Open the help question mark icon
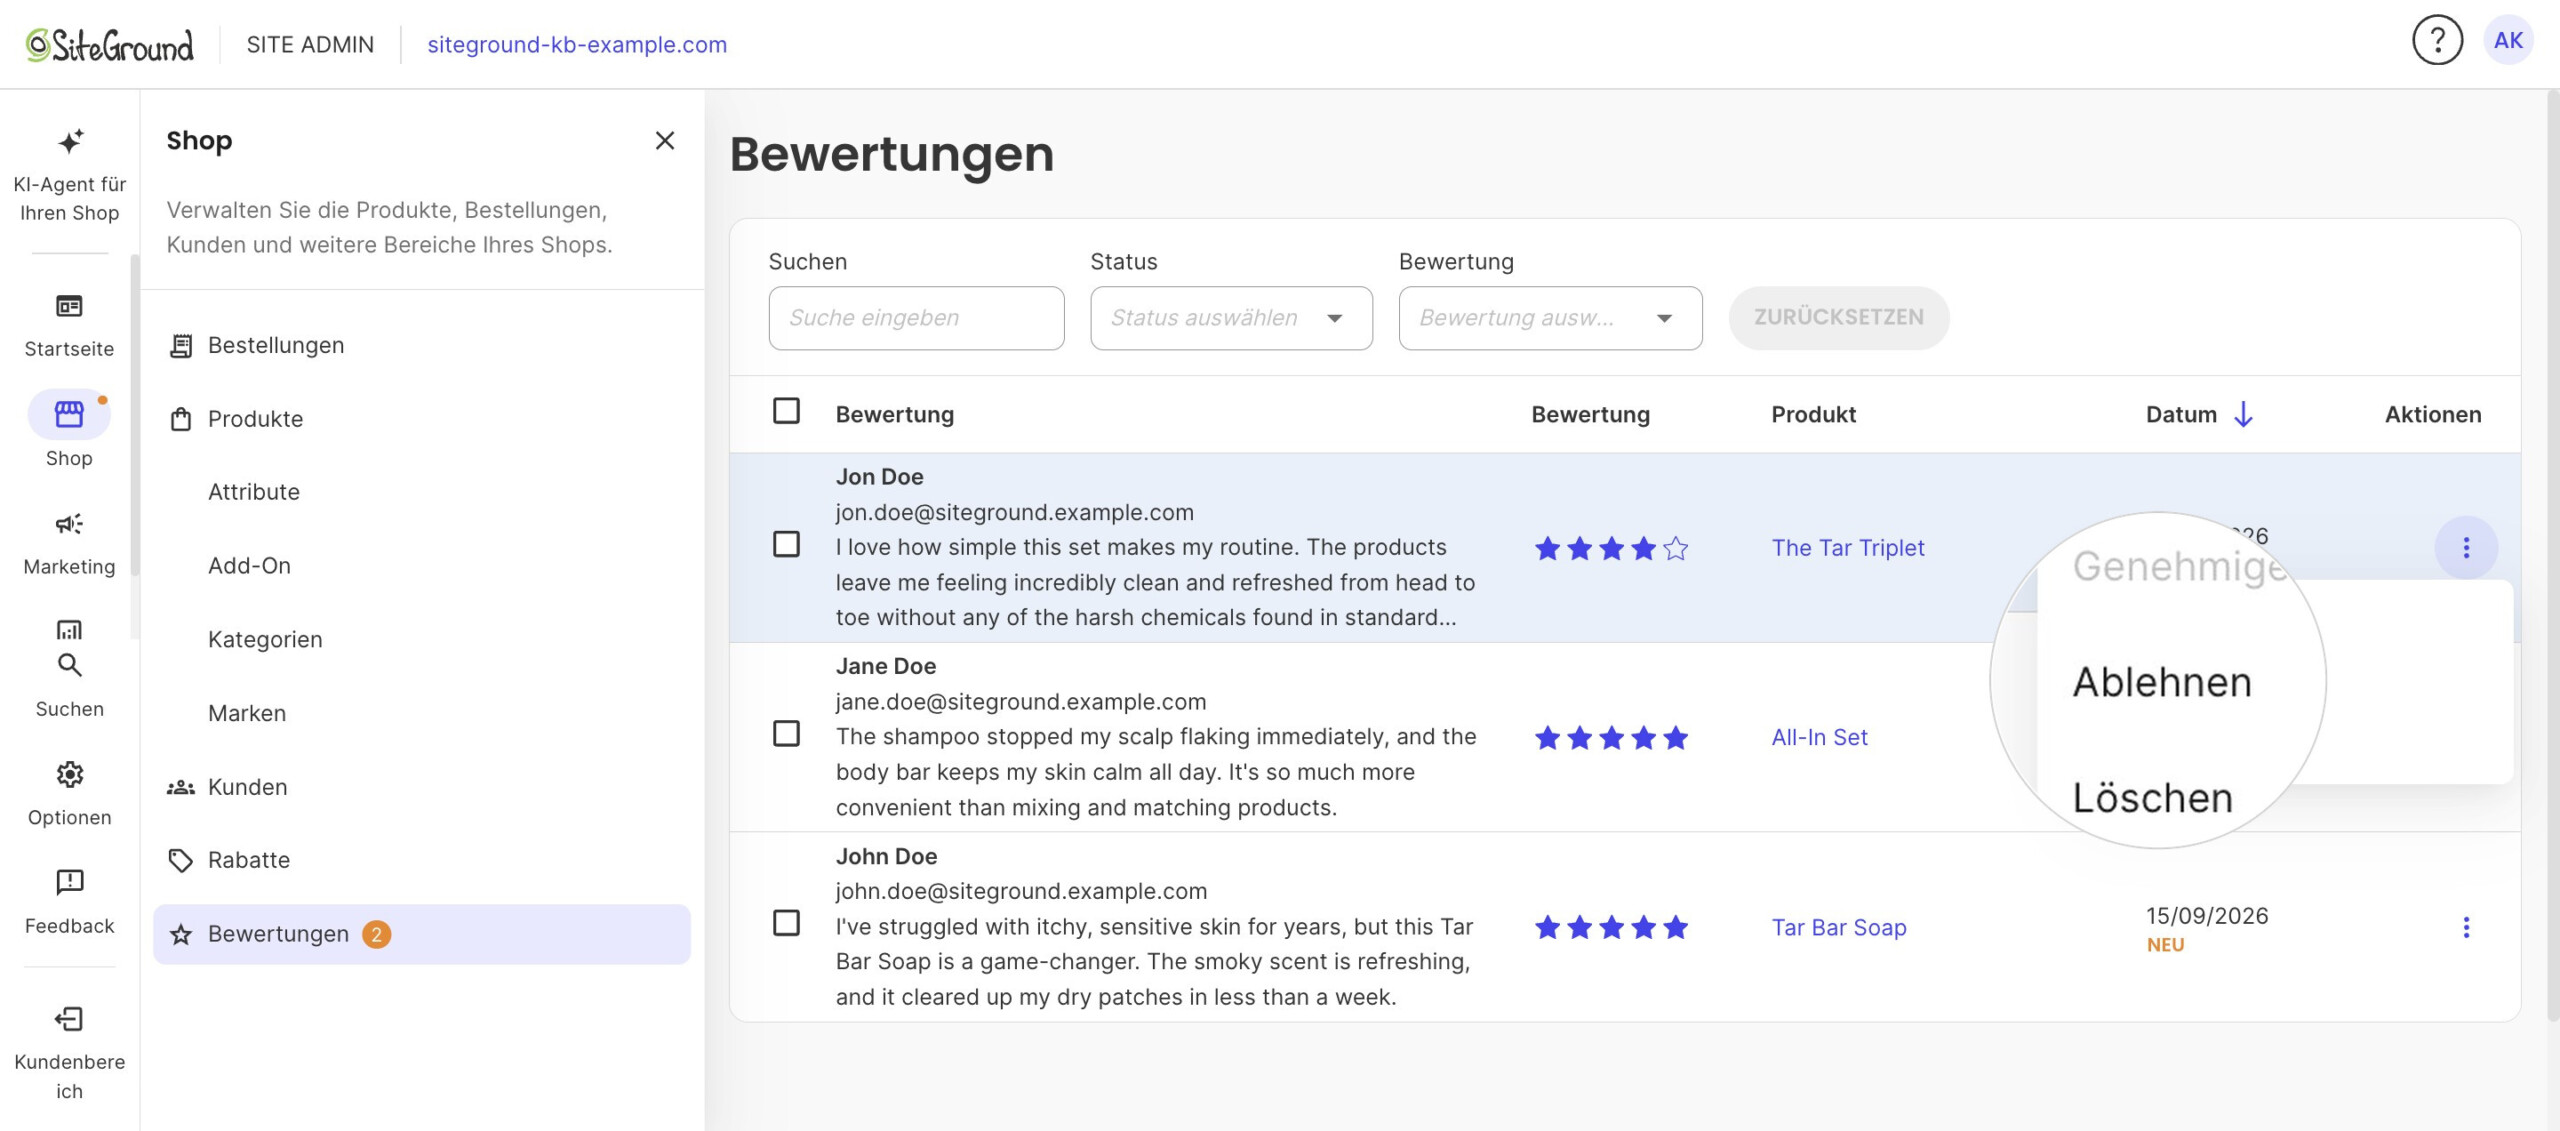 click(x=2437, y=41)
